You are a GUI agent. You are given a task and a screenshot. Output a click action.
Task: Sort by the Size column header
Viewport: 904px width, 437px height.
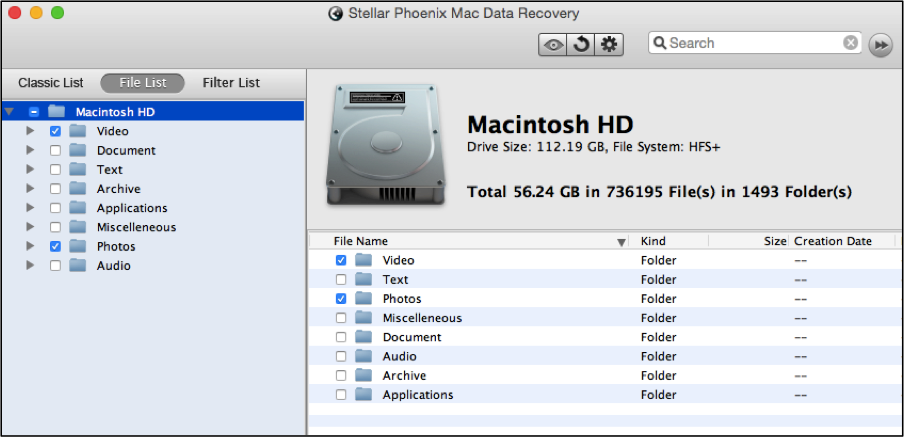(x=749, y=241)
